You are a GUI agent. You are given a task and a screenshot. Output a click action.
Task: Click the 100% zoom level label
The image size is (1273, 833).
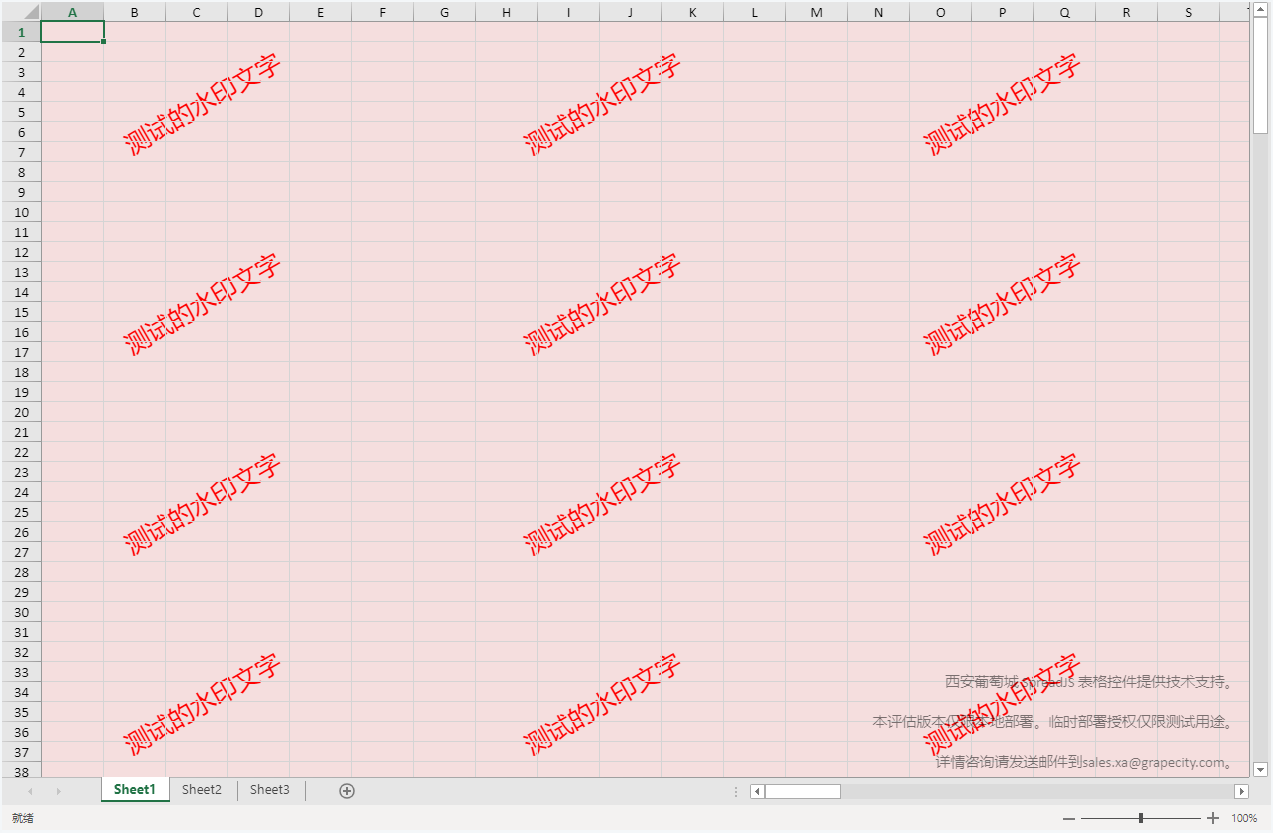tap(1244, 818)
